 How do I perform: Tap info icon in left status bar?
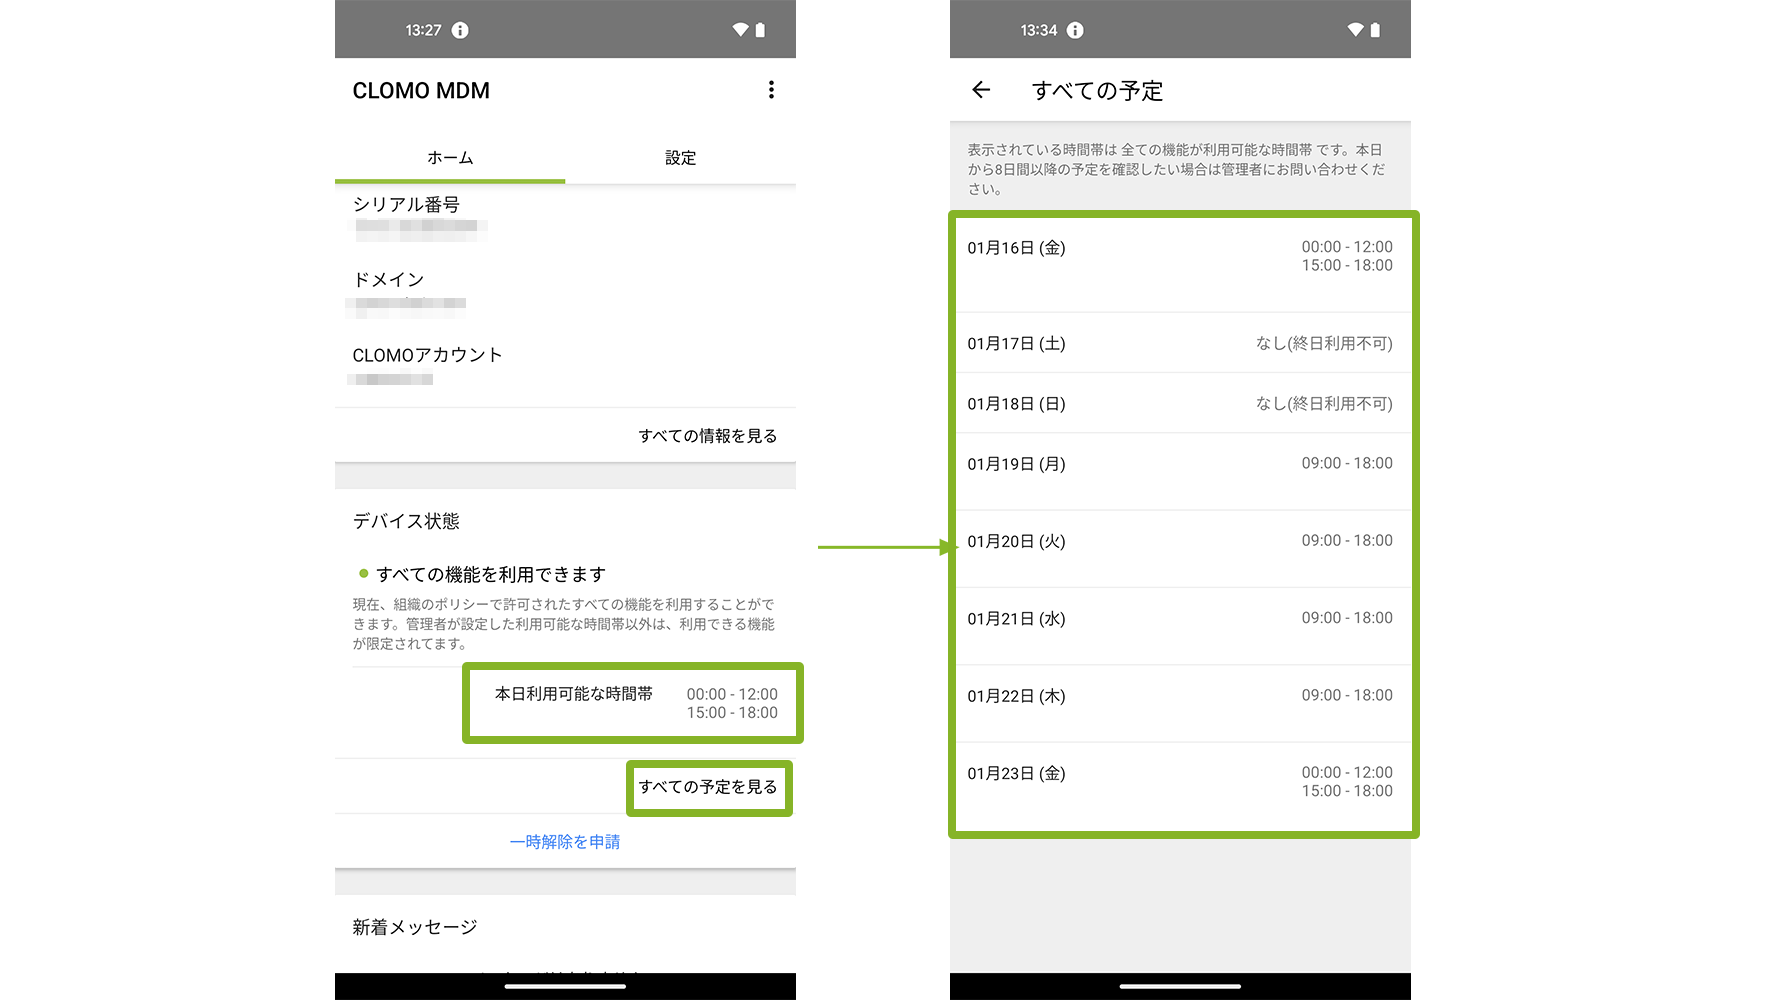click(x=460, y=30)
